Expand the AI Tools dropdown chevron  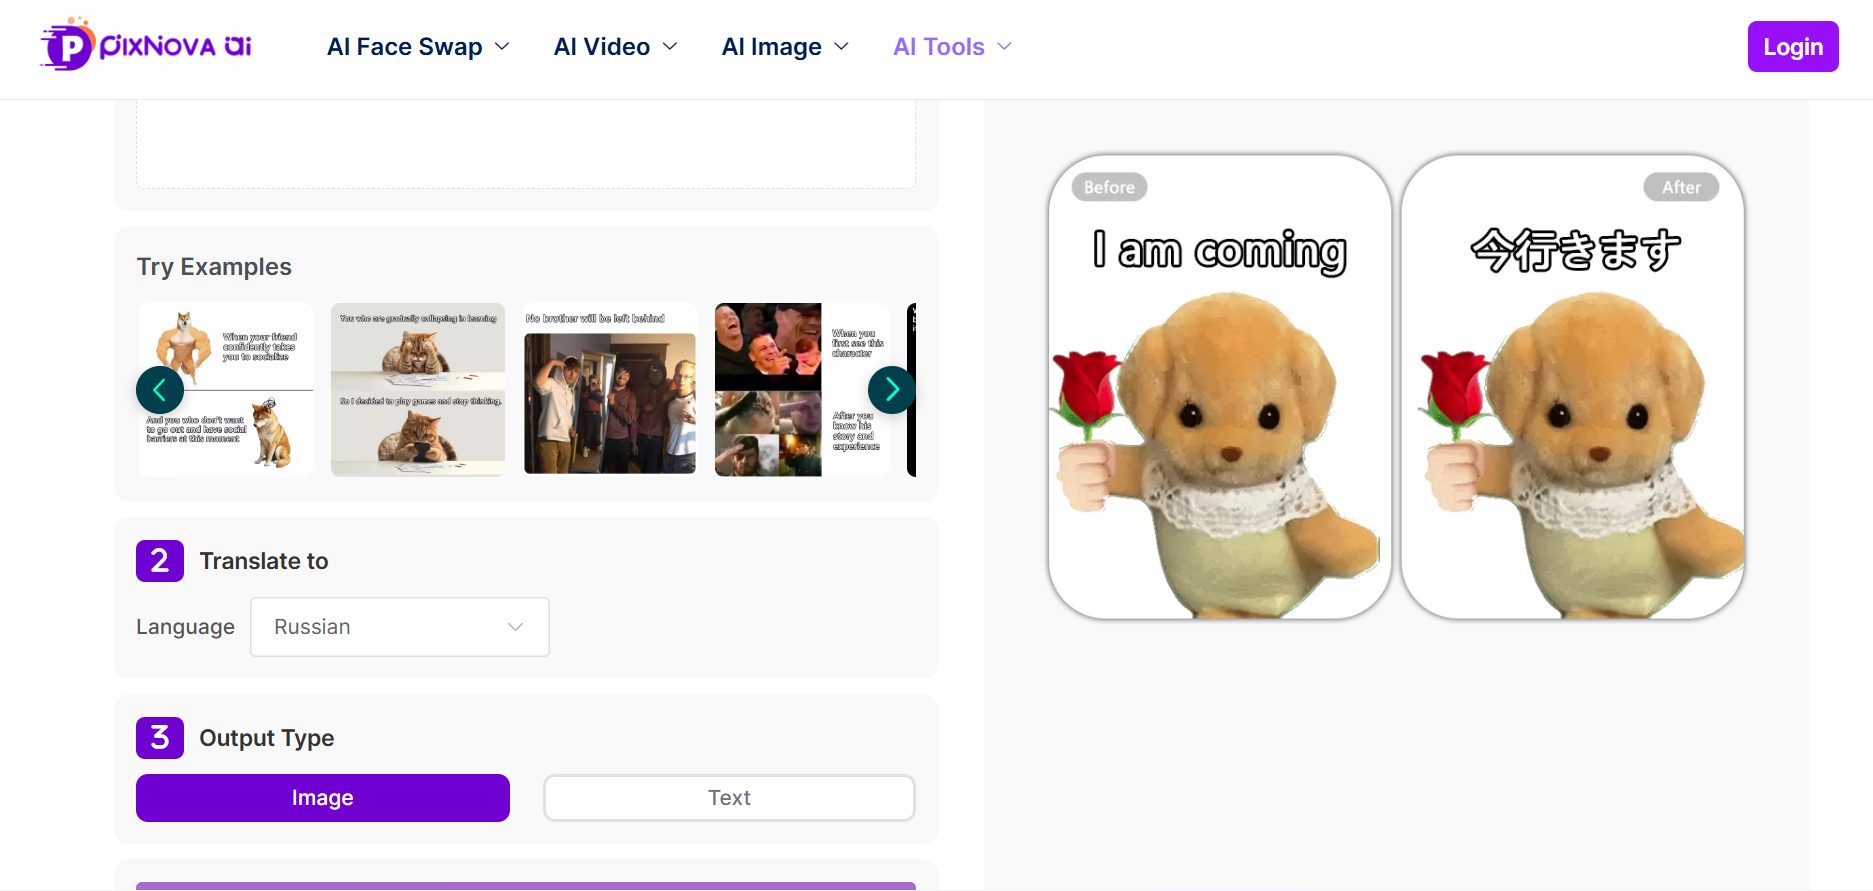(1005, 47)
